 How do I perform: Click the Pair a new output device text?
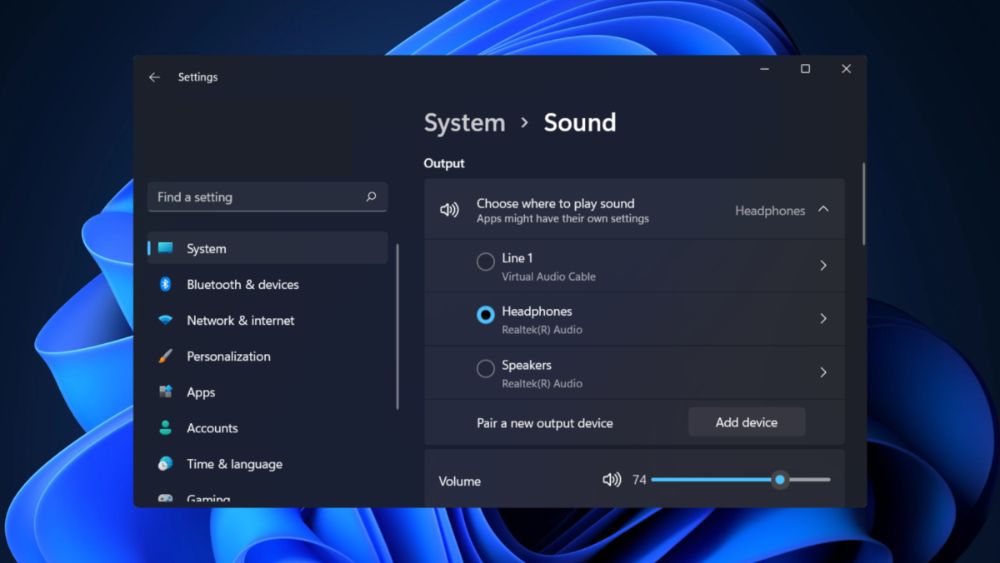[545, 423]
